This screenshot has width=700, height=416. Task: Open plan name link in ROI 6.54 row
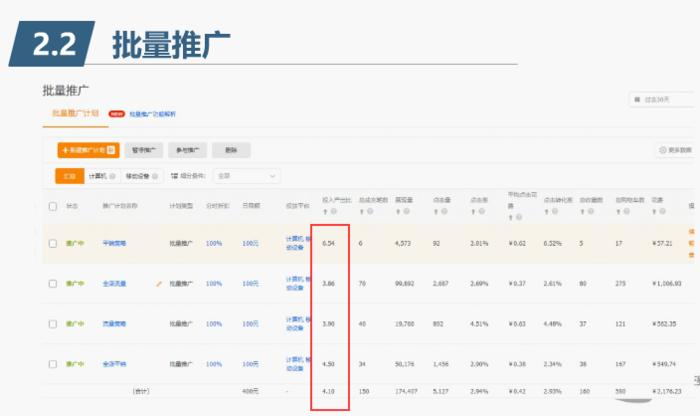click(x=114, y=243)
